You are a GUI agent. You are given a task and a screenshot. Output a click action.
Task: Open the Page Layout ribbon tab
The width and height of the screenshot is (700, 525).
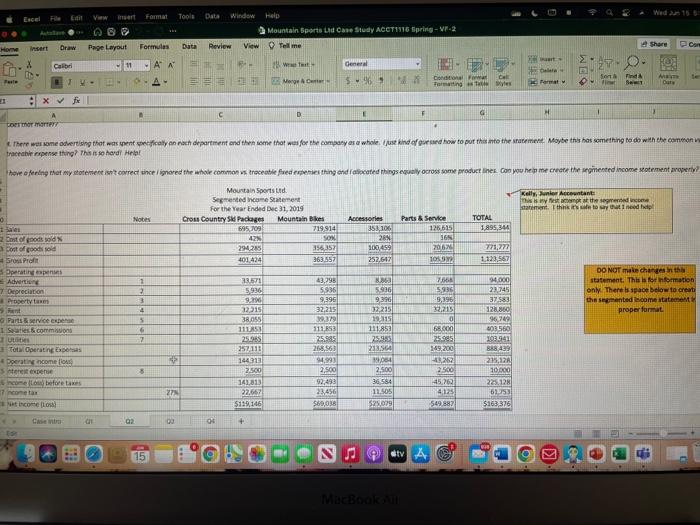click(107, 47)
